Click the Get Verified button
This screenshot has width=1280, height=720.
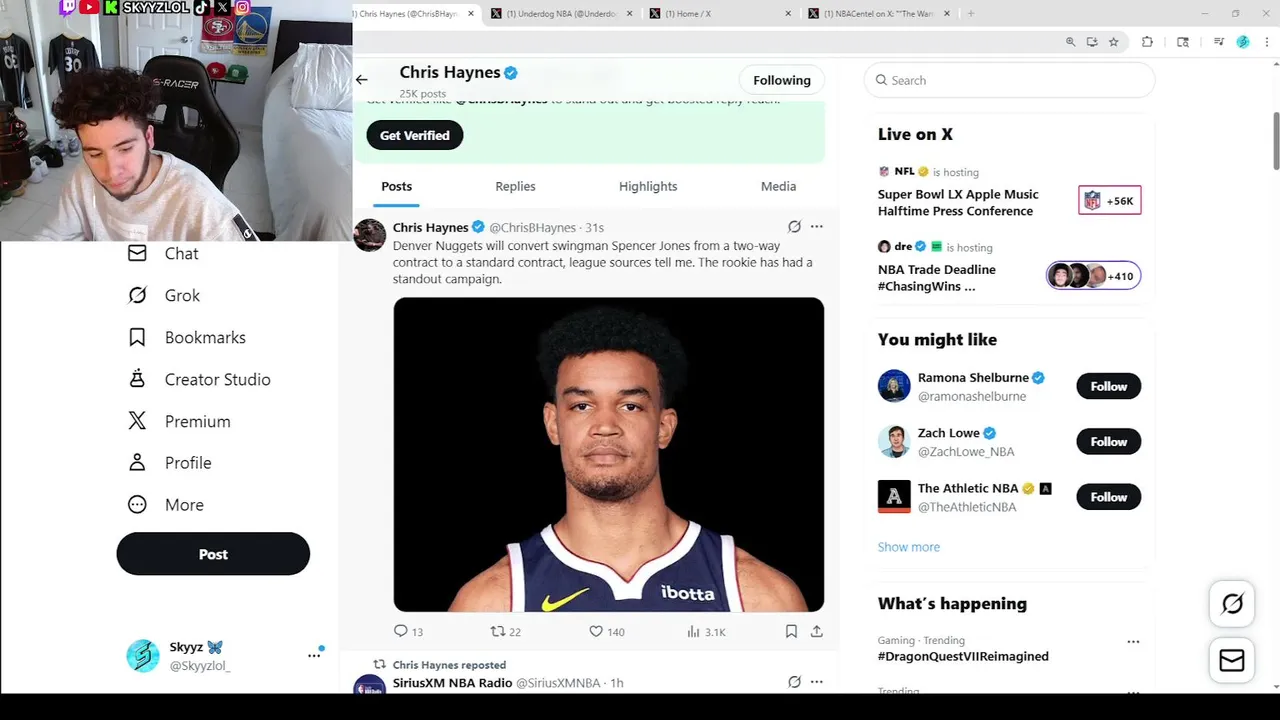[x=415, y=135]
